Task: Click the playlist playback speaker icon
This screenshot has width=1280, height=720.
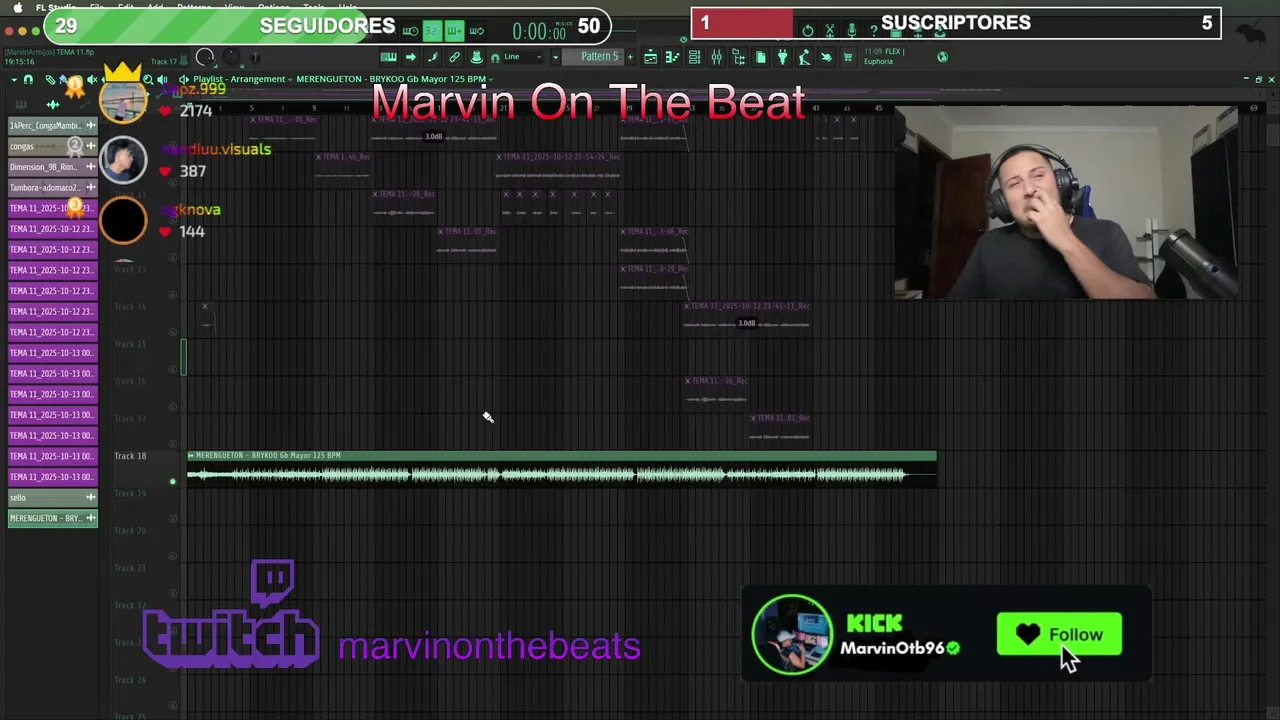Action: point(163,80)
